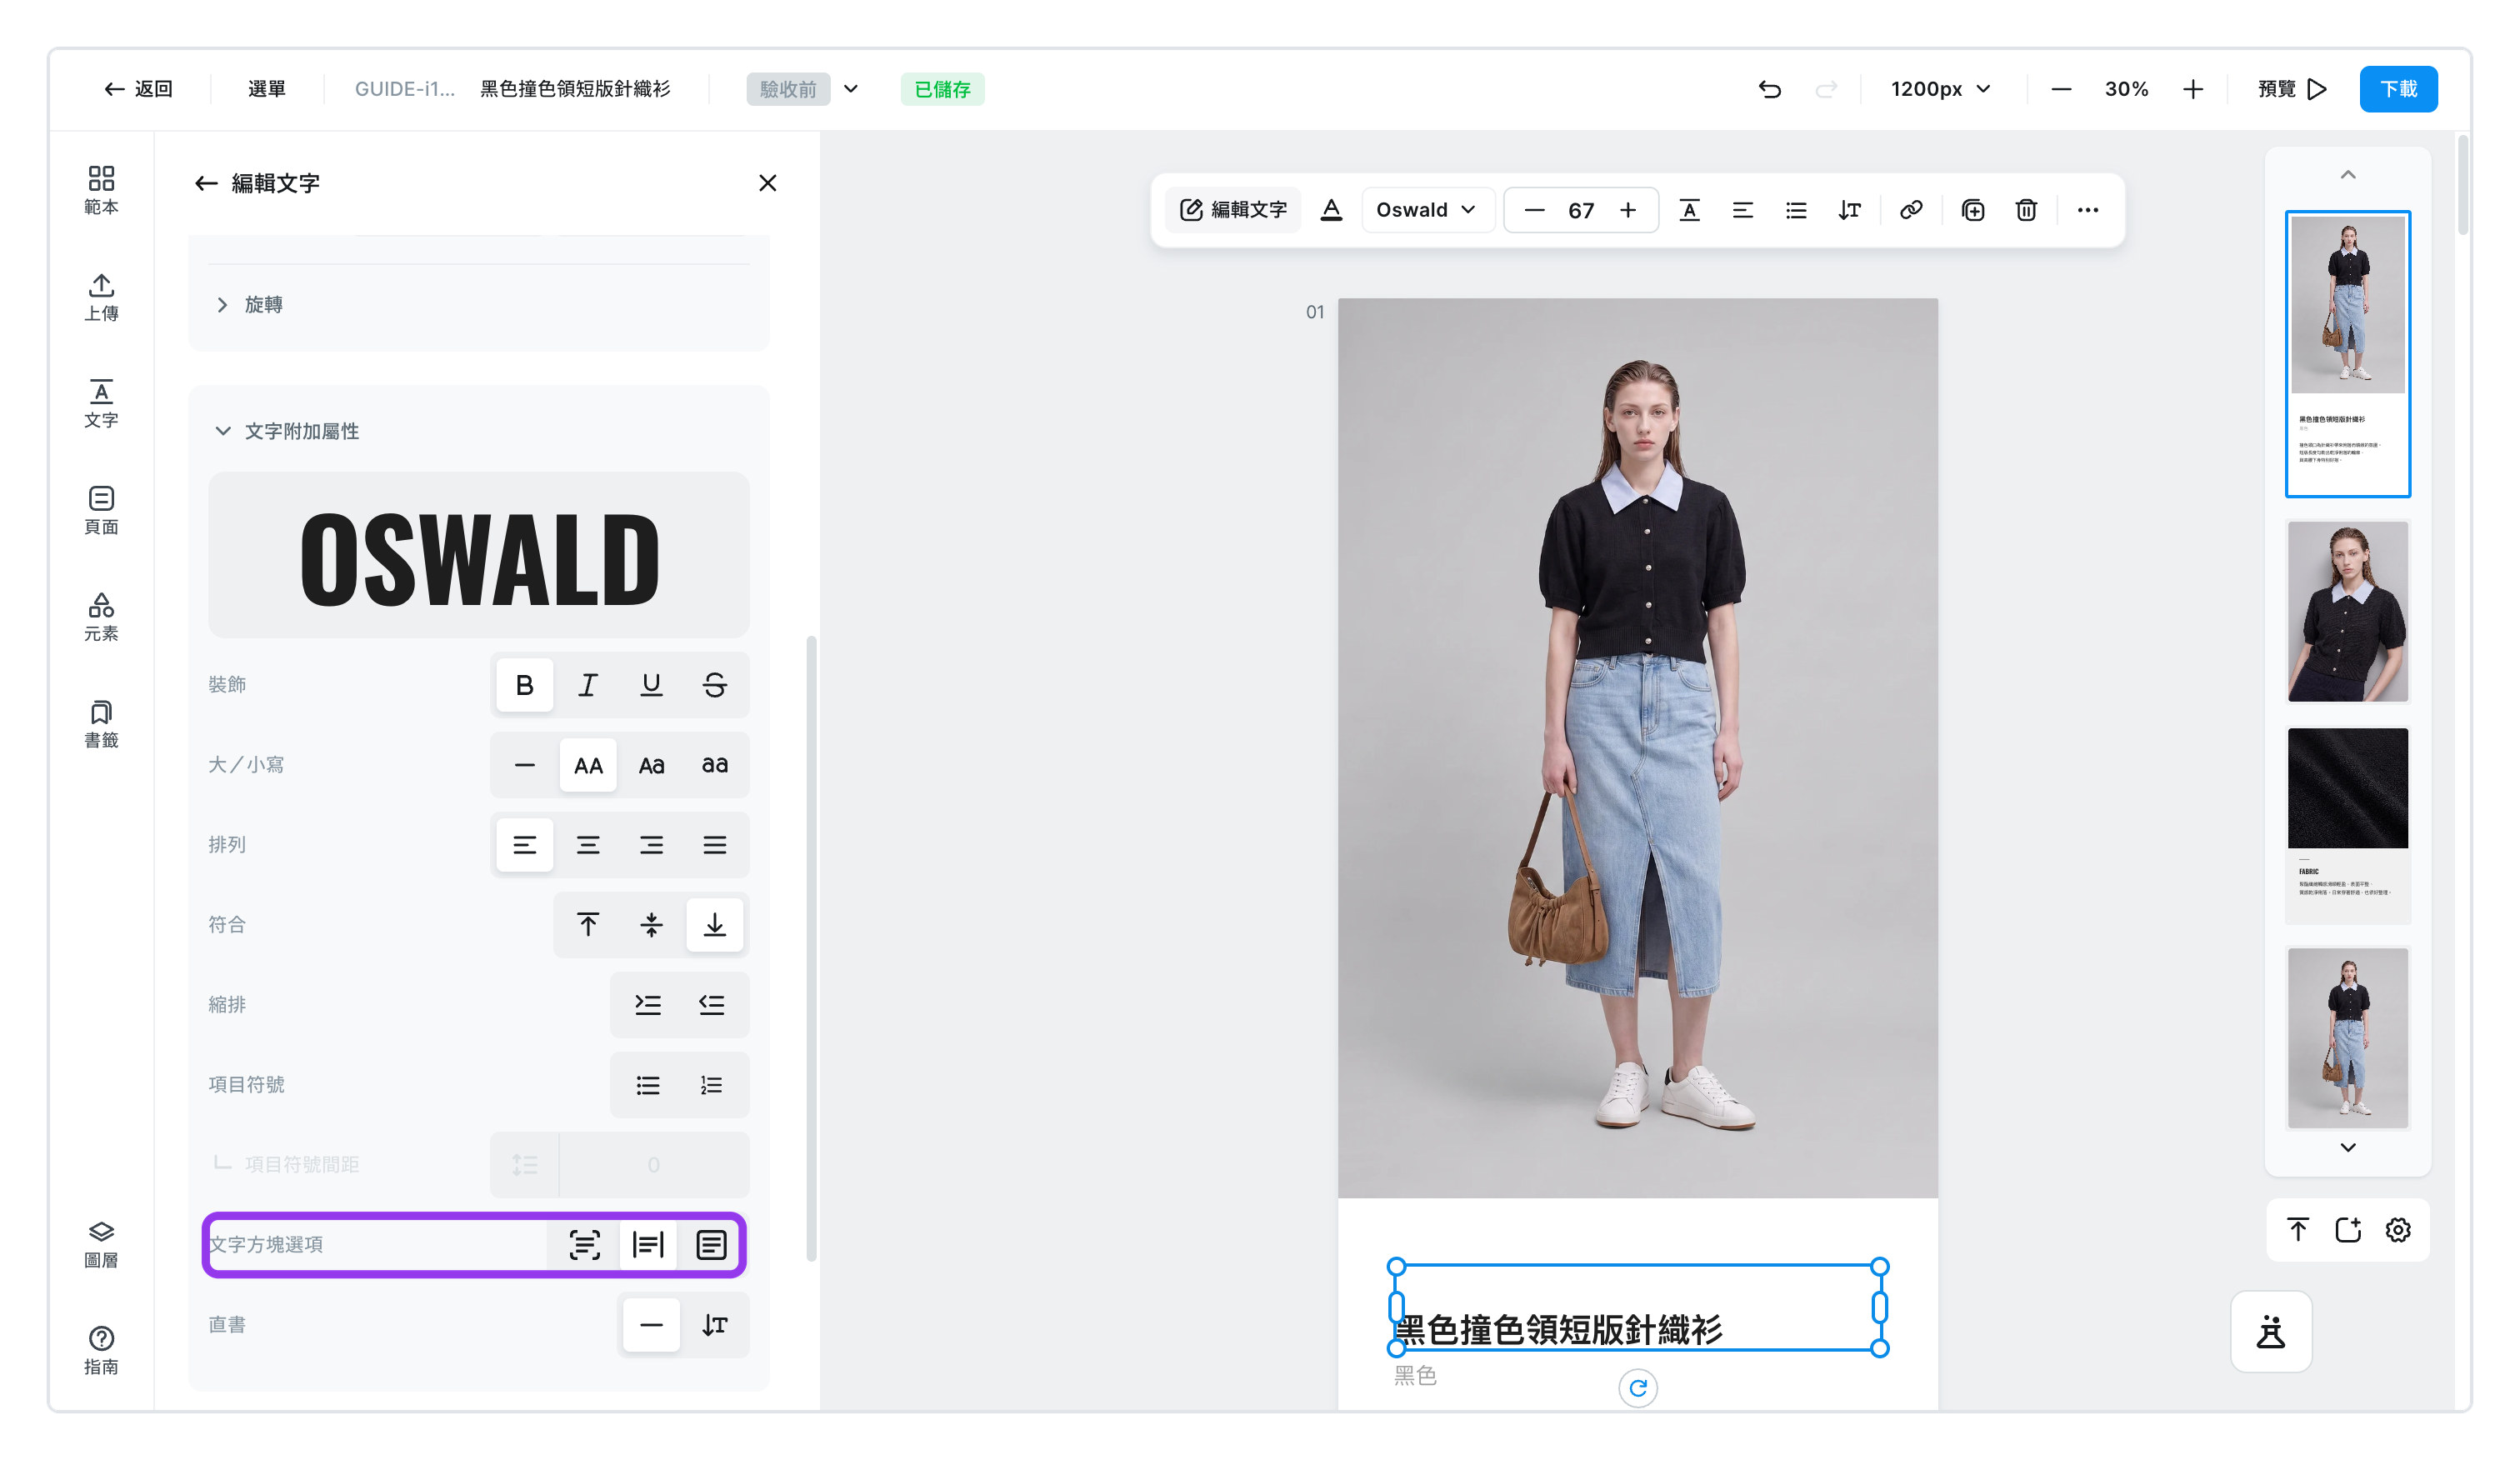Image resolution: width=2520 pixels, height=1460 pixels.
Task: Open the more options ellipsis in floating toolbar
Action: point(2087,210)
